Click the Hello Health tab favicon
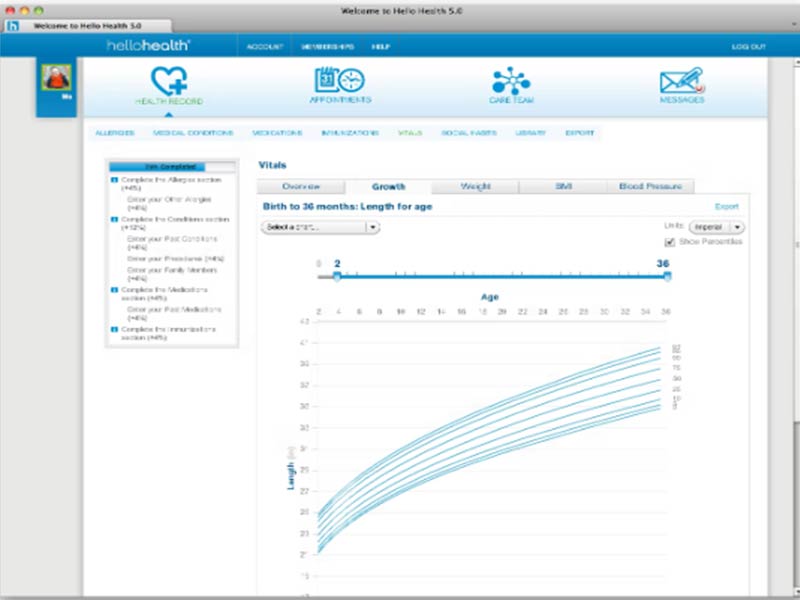Screen dimensions: 800x600 pos(13,26)
